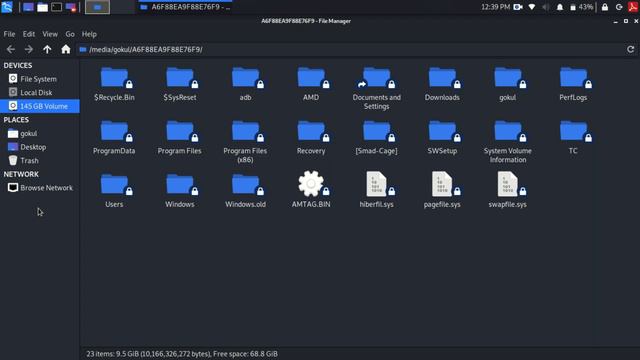Reload the folder with refresh icon
The width and height of the screenshot is (640, 360).
click(x=630, y=49)
